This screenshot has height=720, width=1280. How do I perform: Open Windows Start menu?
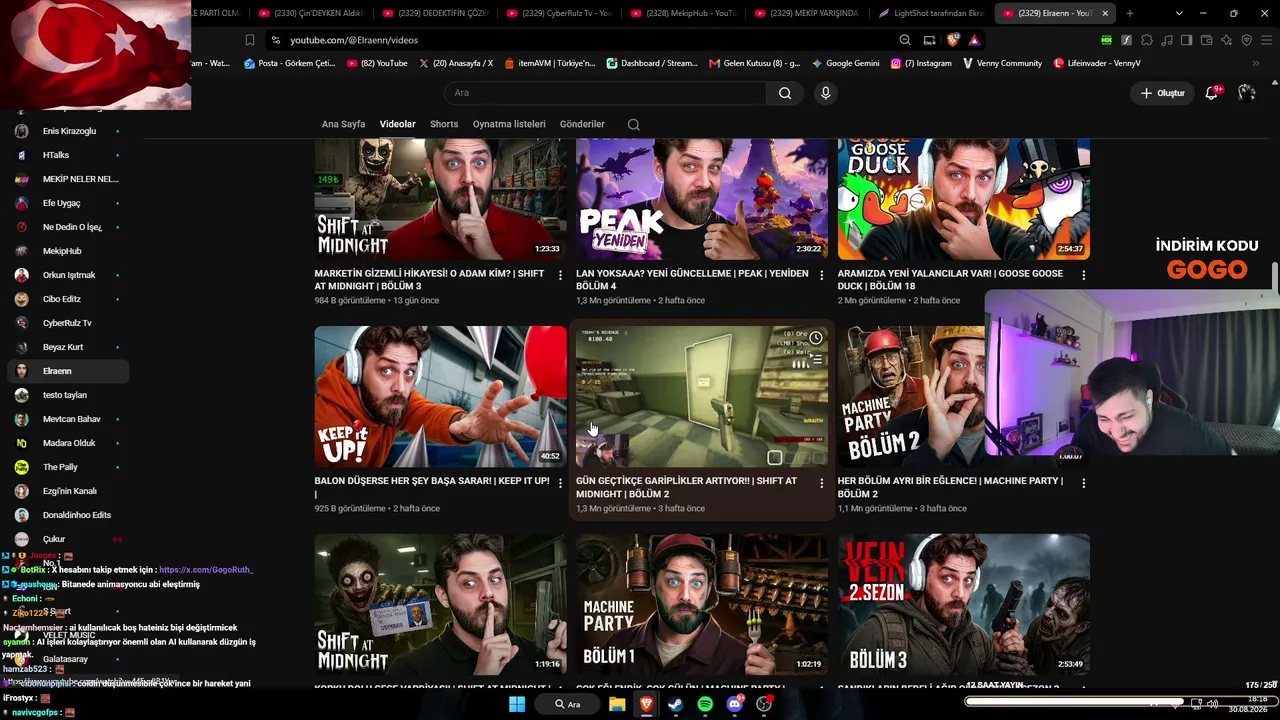517,704
